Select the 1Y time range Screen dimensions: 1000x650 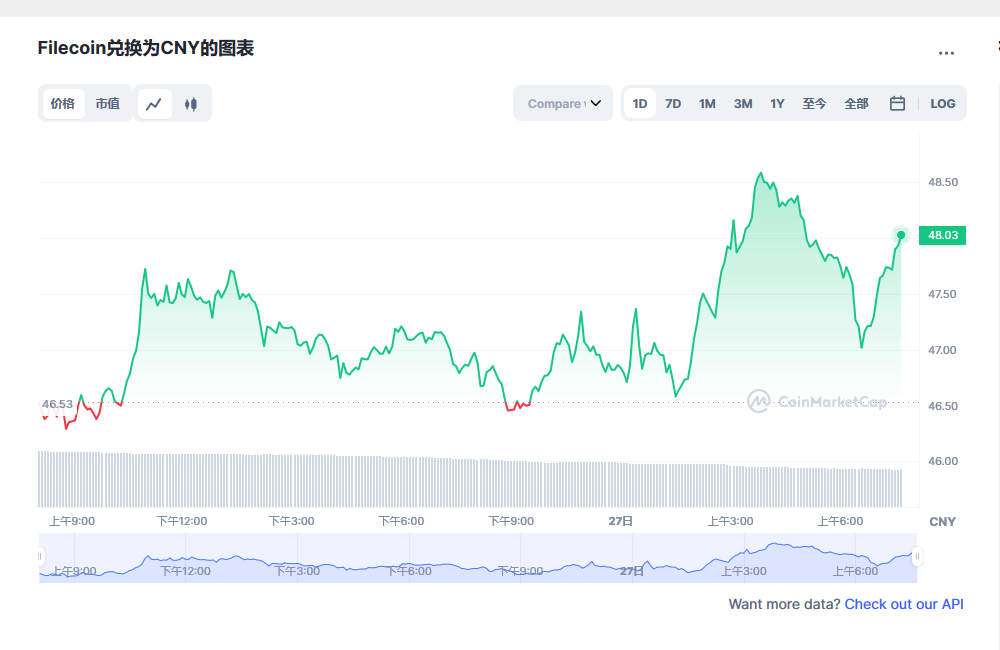coord(777,103)
